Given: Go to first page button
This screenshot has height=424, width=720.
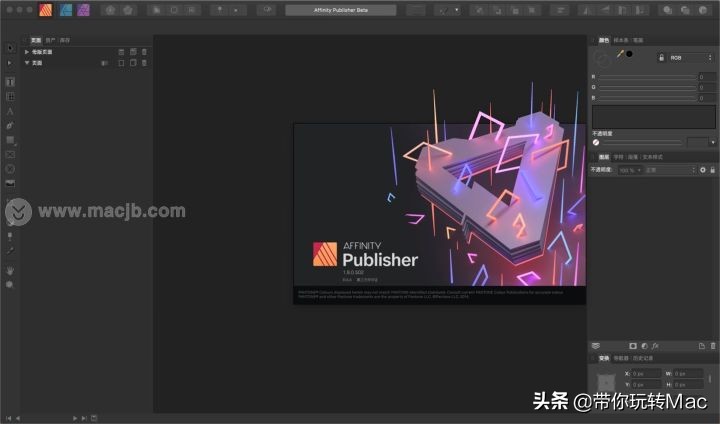Looking at the screenshot, I should [x=9, y=418].
